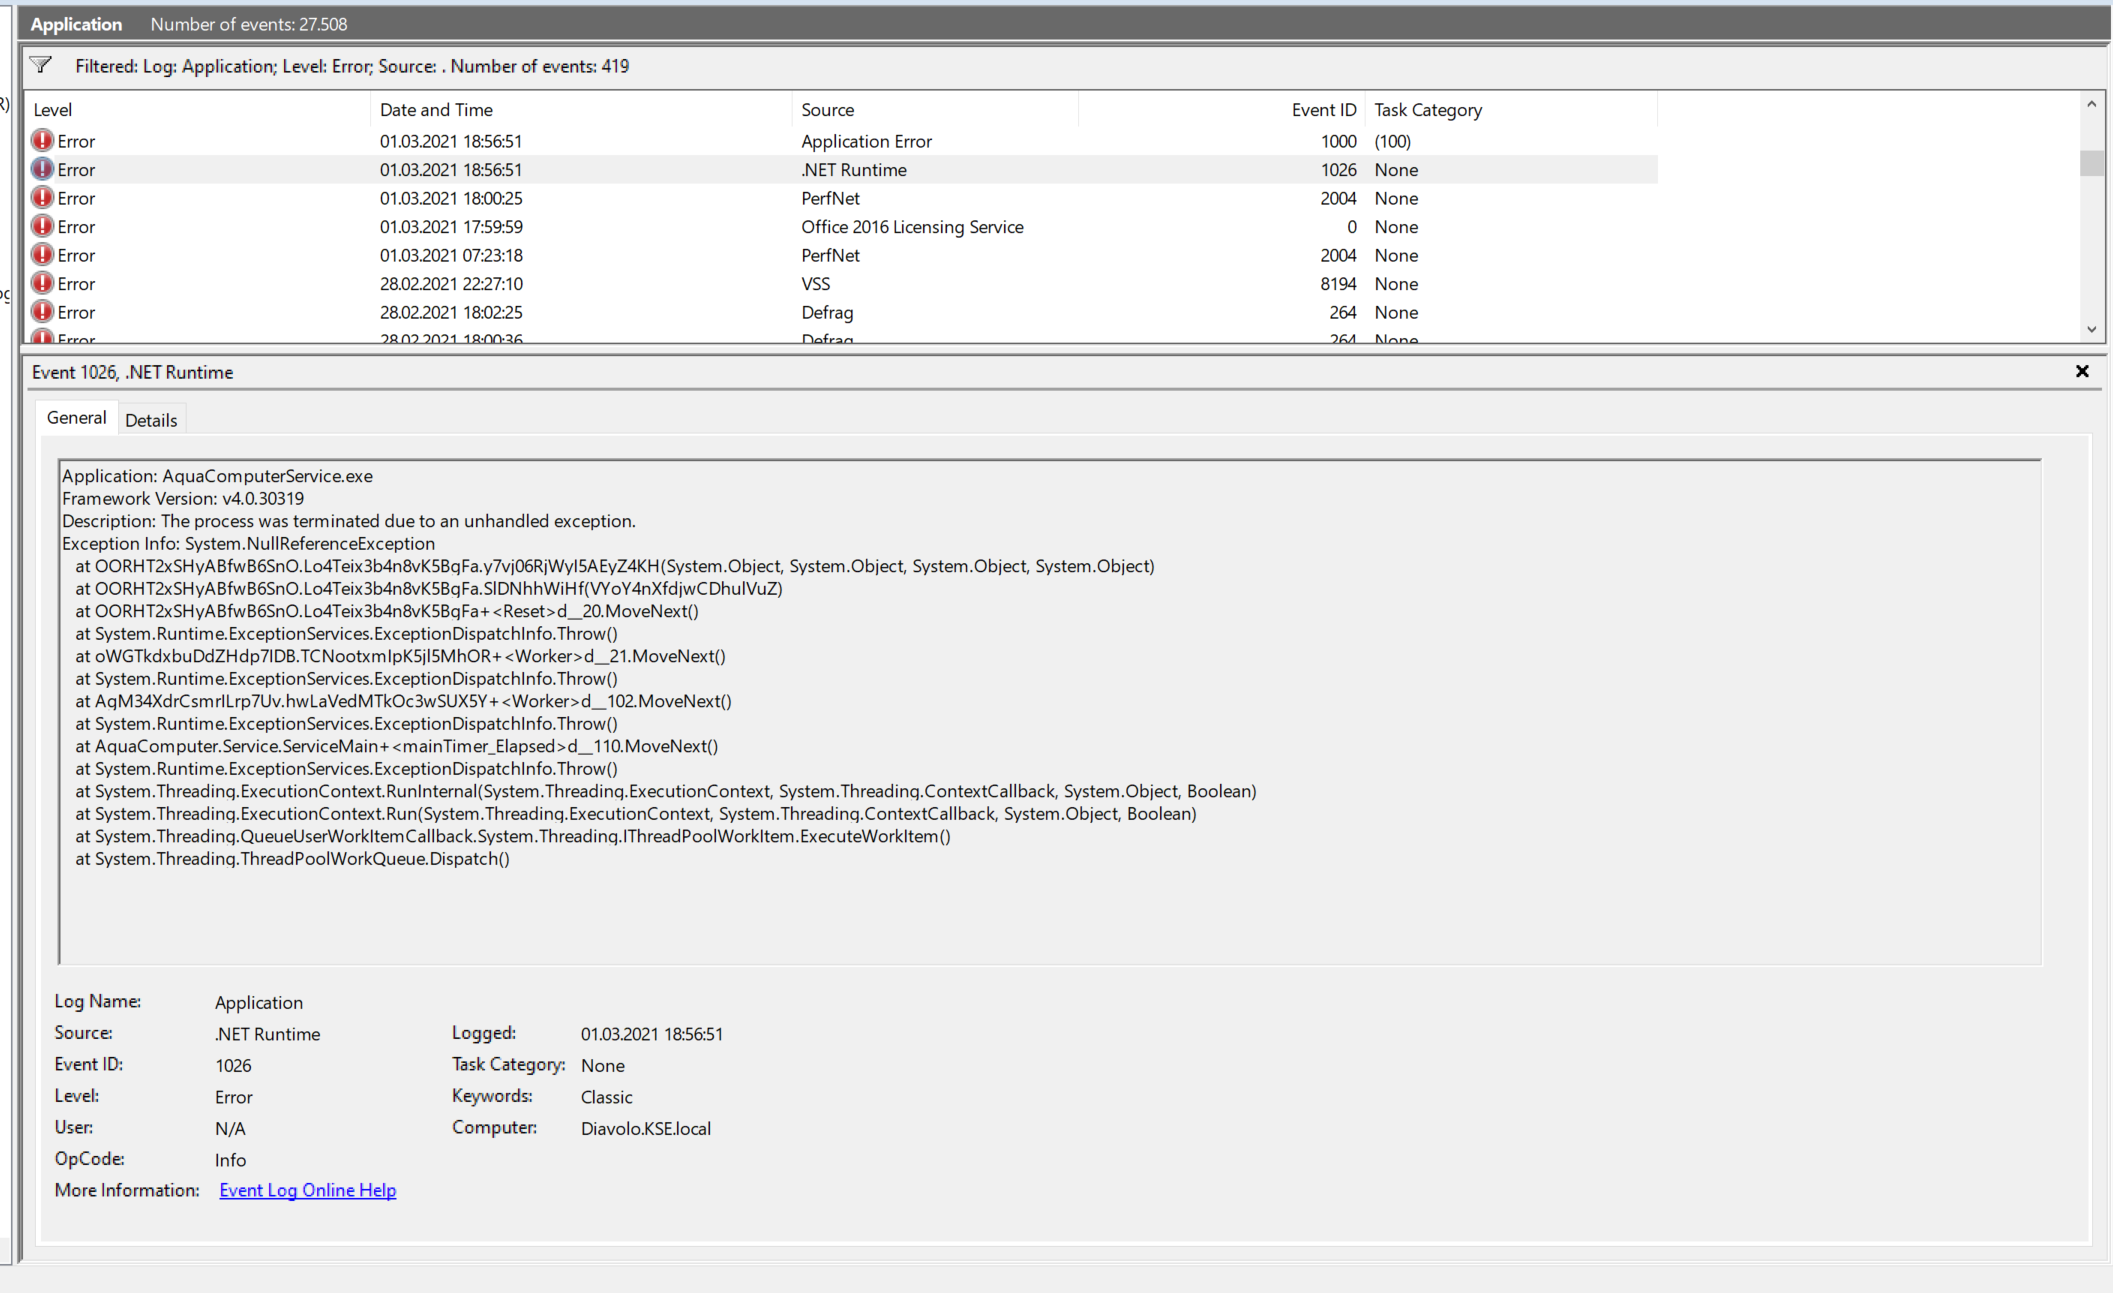Click error icon of Application Error row
The width and height of the screenshot is (2113, 1293).
coord(42,141)
